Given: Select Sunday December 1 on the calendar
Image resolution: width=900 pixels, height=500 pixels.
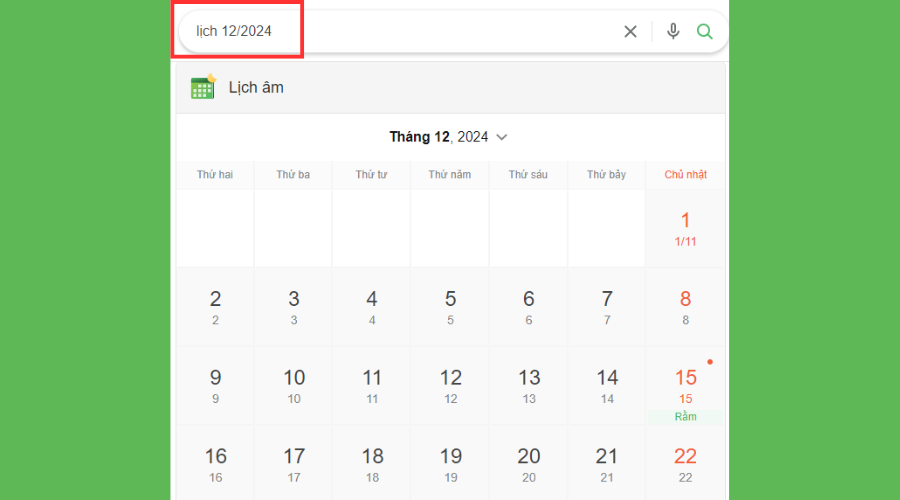Looking at the screenshot, I should [685, 228].
